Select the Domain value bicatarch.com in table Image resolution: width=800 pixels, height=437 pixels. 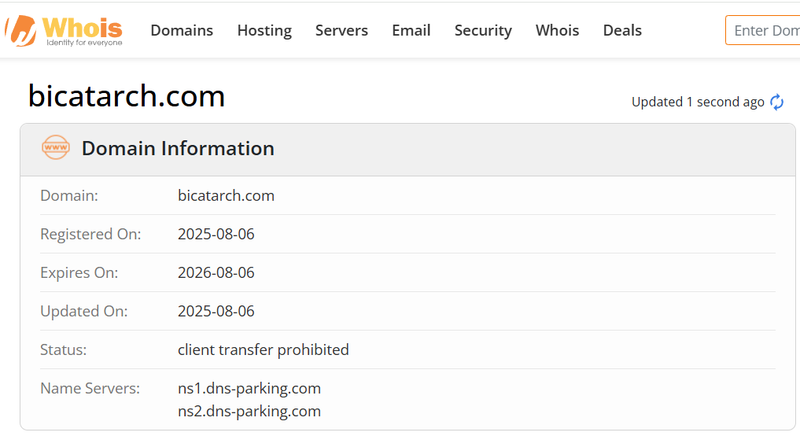pos(226,195)
